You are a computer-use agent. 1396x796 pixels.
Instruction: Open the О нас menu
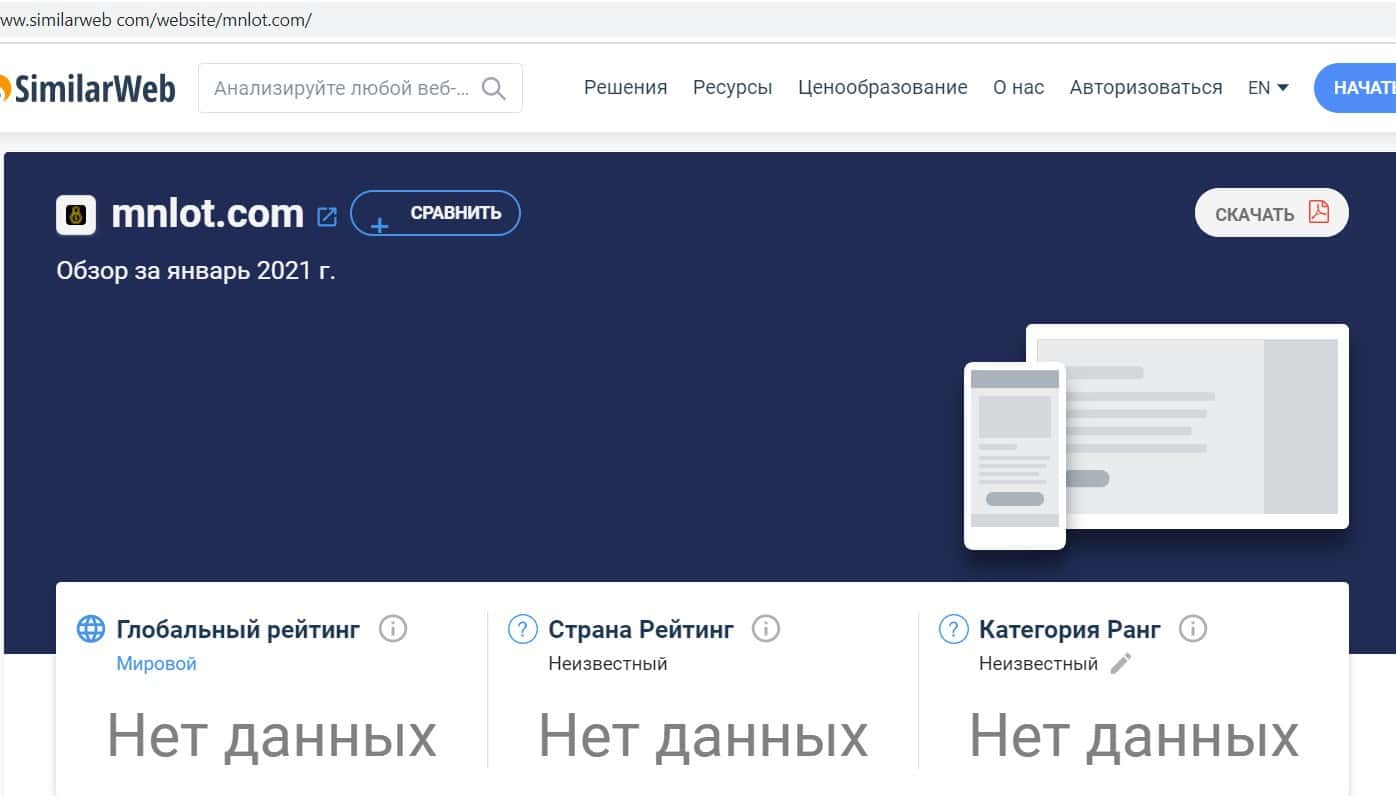pyautogui.click(x=1019, y=88)
